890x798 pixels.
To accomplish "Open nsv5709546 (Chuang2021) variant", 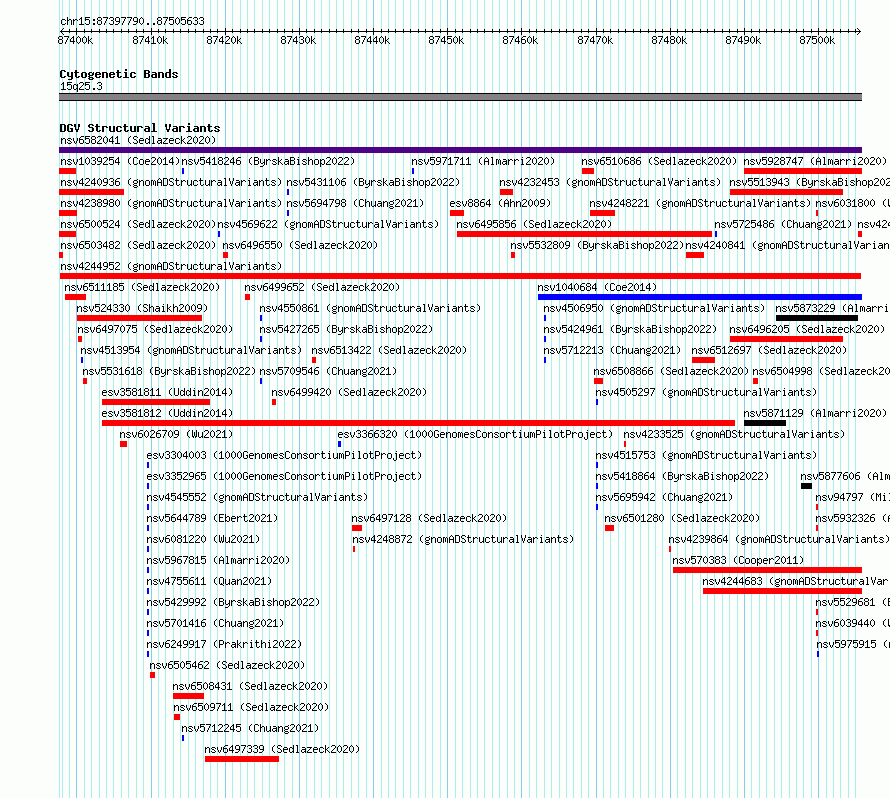I will (x=328, y=371).
